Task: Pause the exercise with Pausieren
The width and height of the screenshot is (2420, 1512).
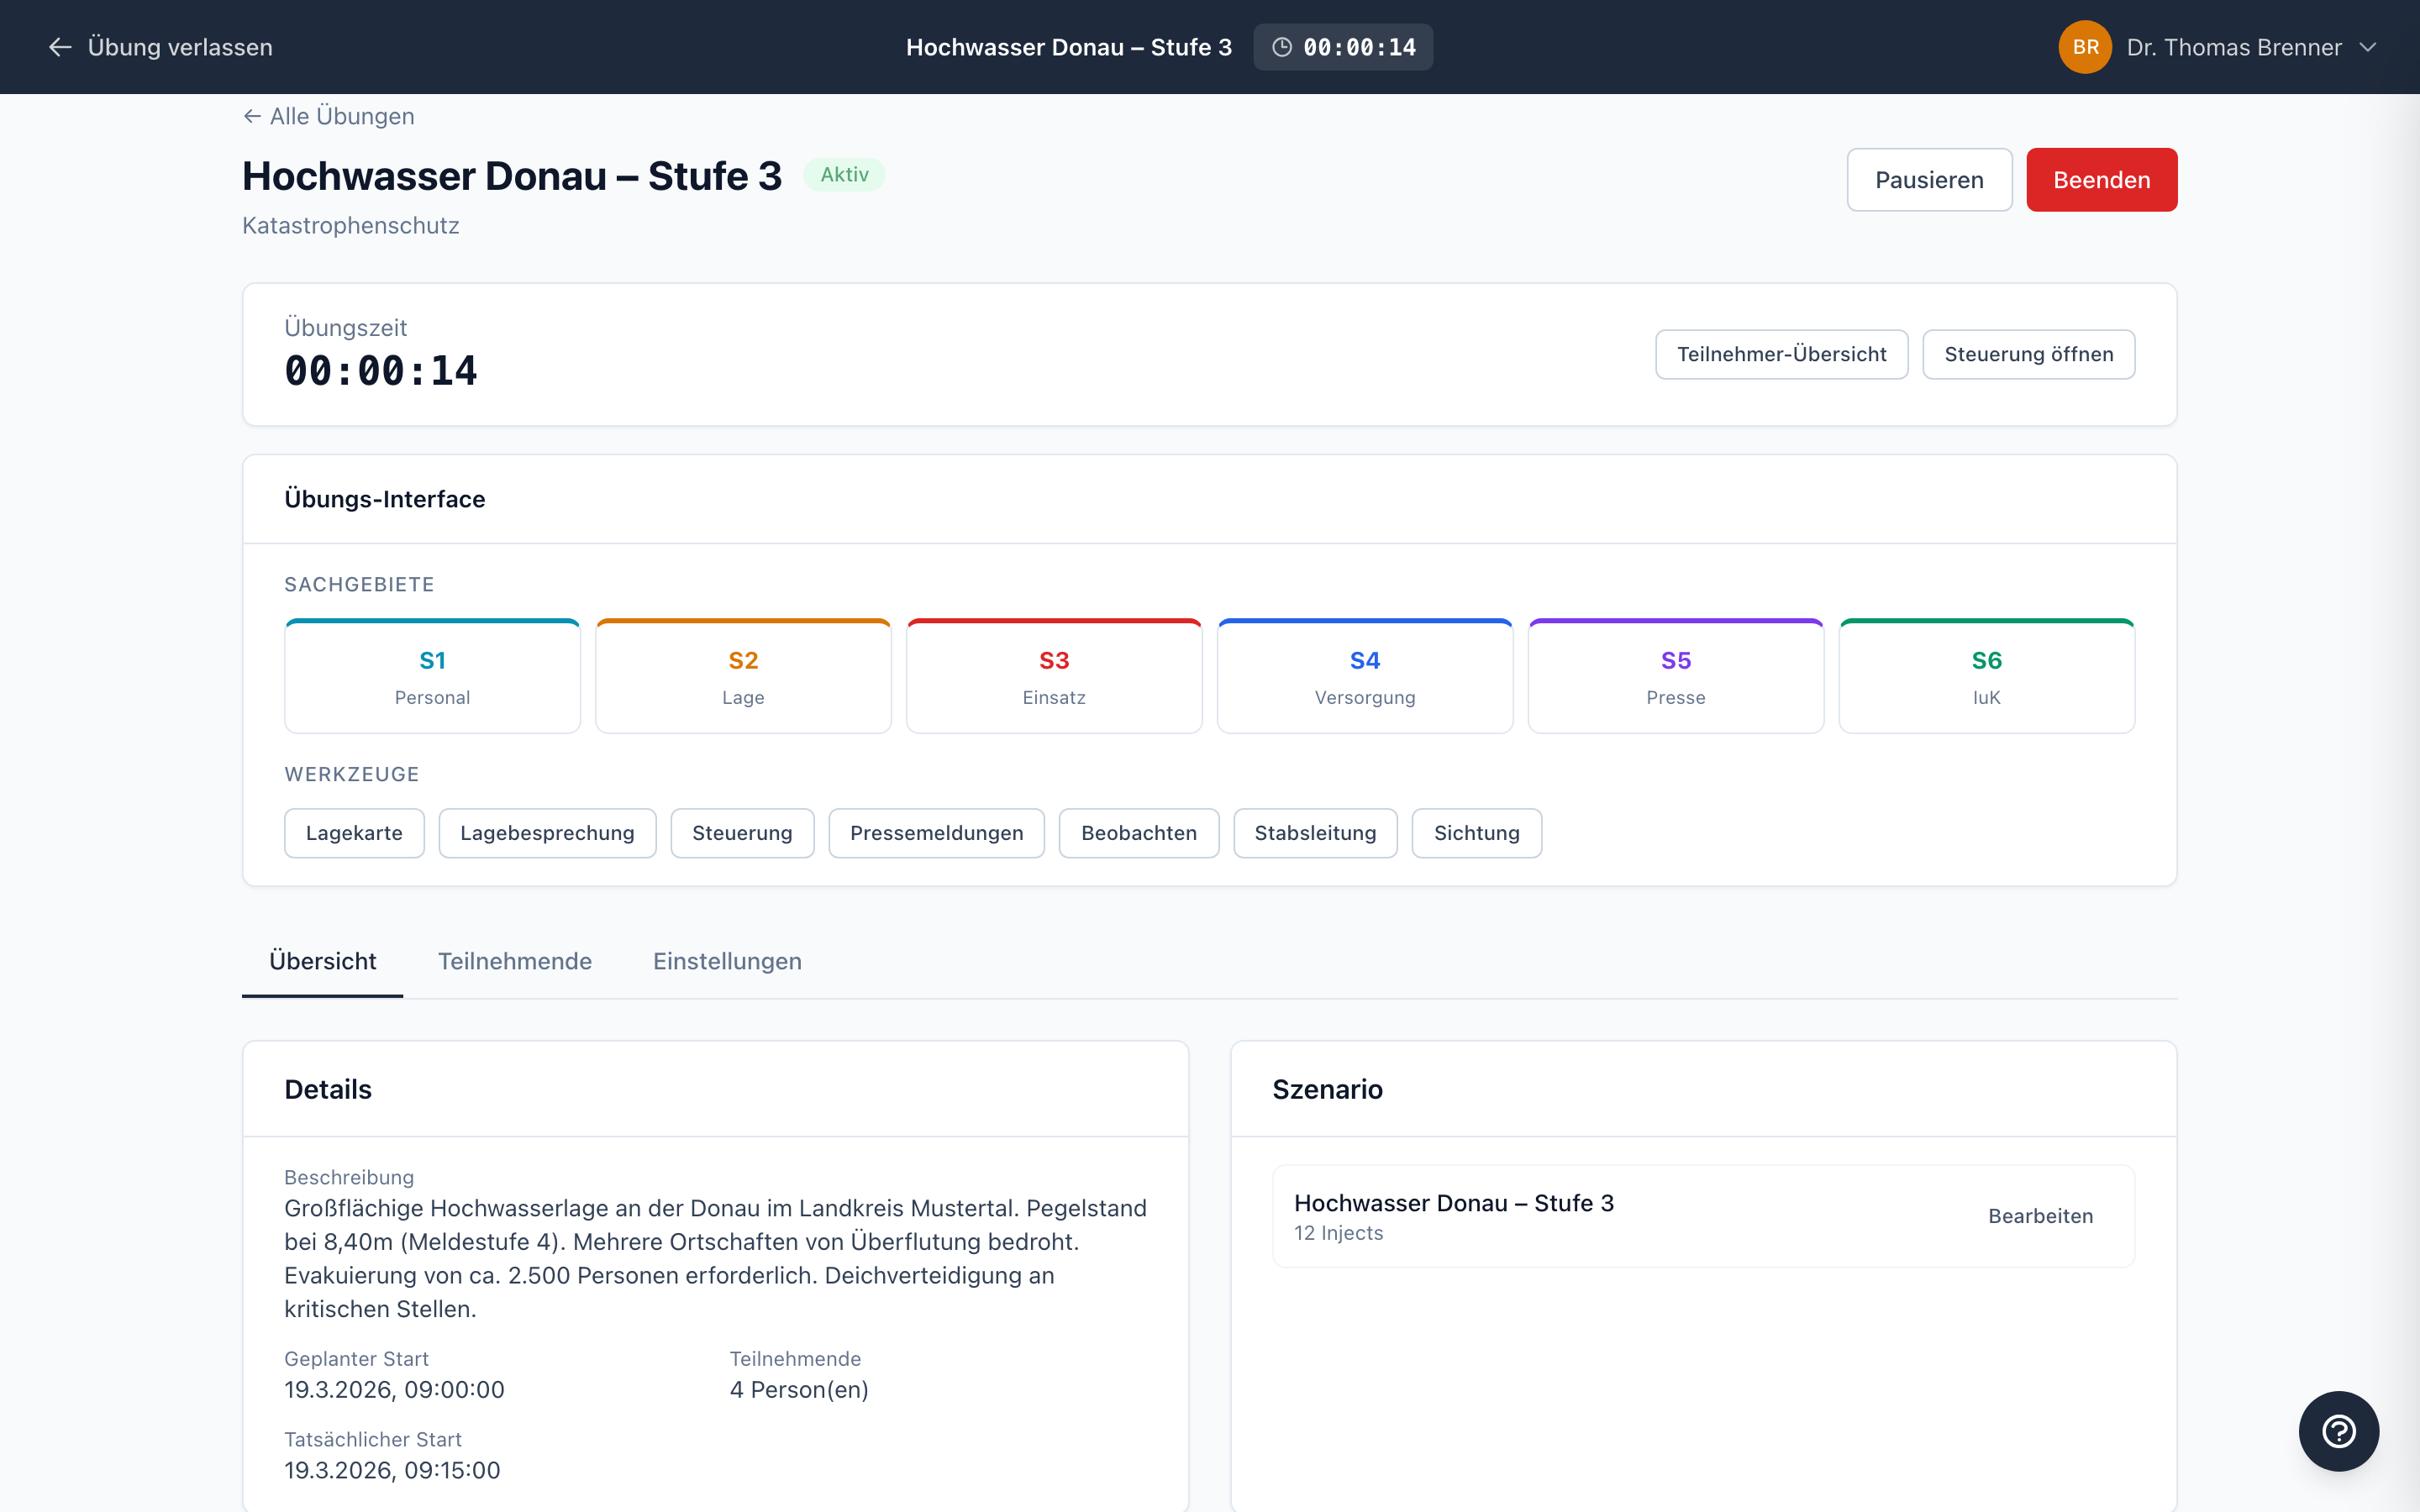Action: [x=1928, y=180]
